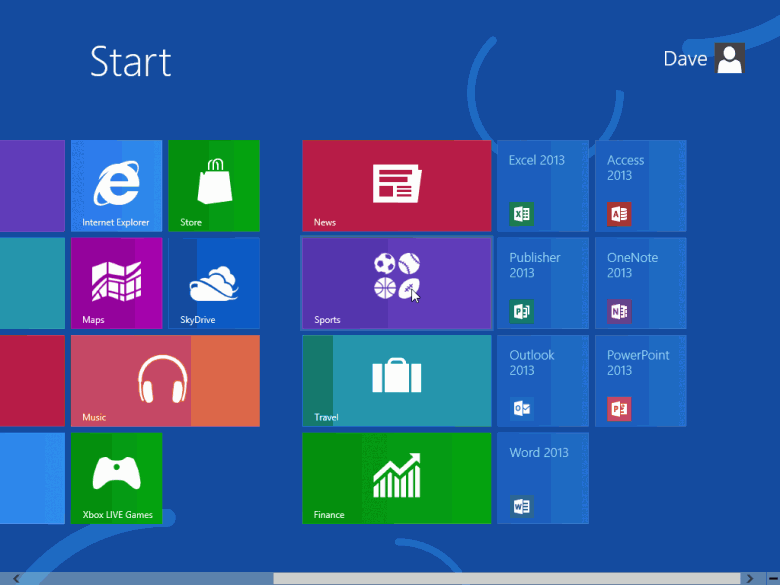
Task: Click the scrollbar left arrow
Action: (x=16, y=579)
